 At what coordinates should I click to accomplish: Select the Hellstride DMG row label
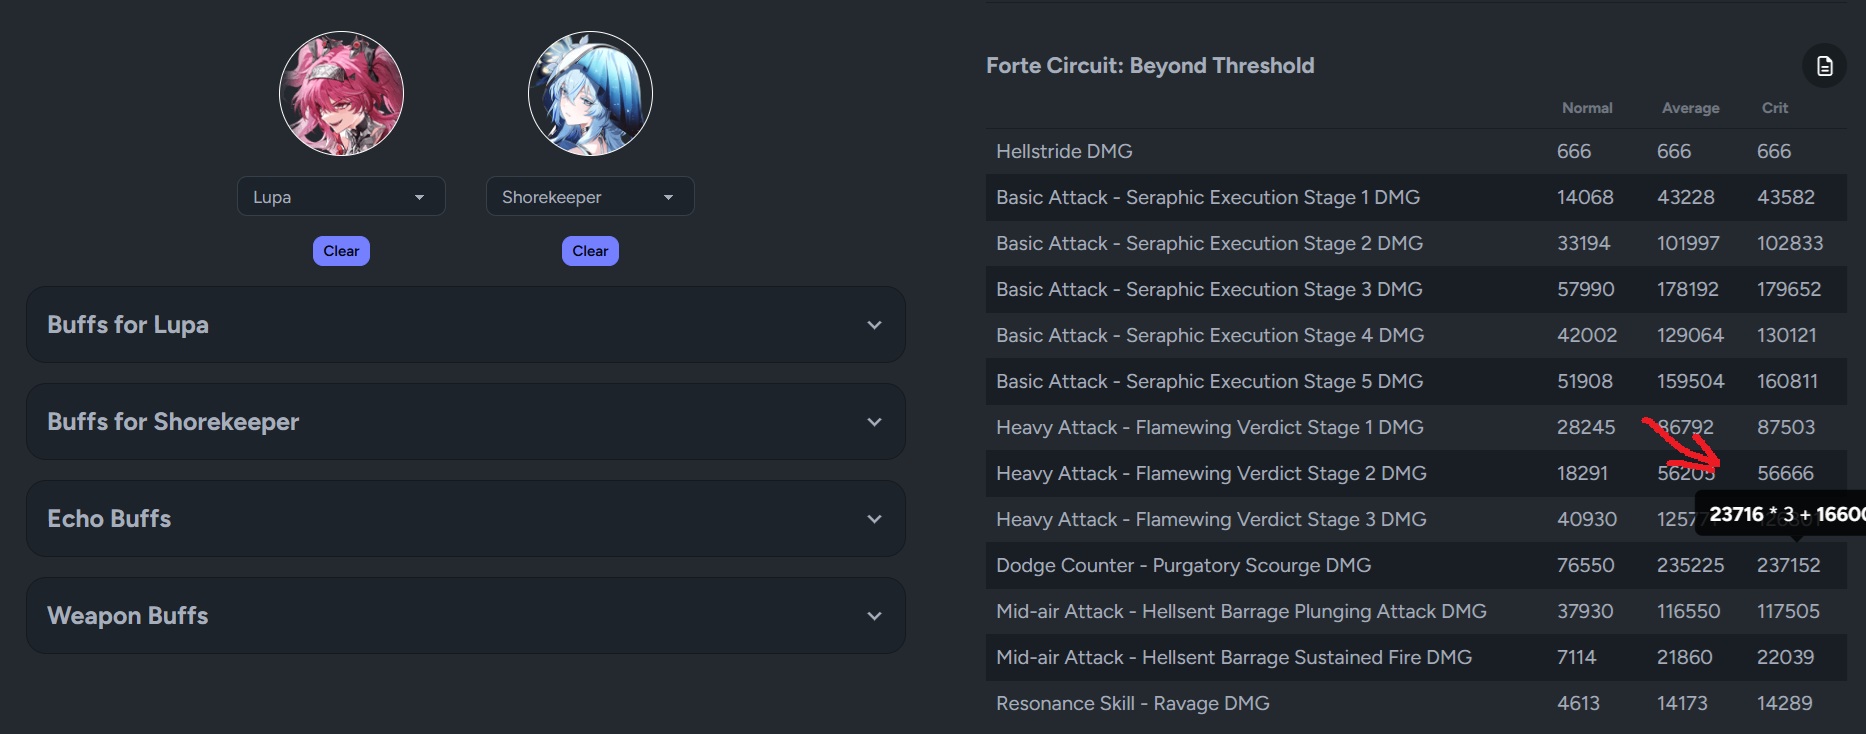1064,151
